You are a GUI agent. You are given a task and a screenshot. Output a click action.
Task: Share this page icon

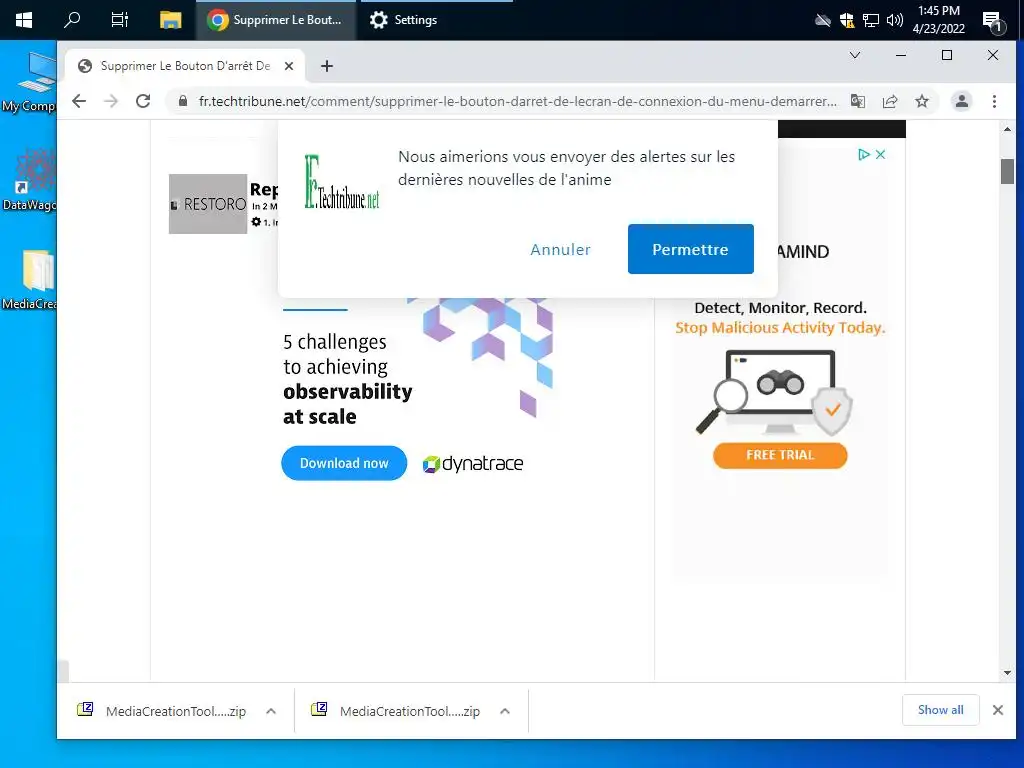point(889,101)
